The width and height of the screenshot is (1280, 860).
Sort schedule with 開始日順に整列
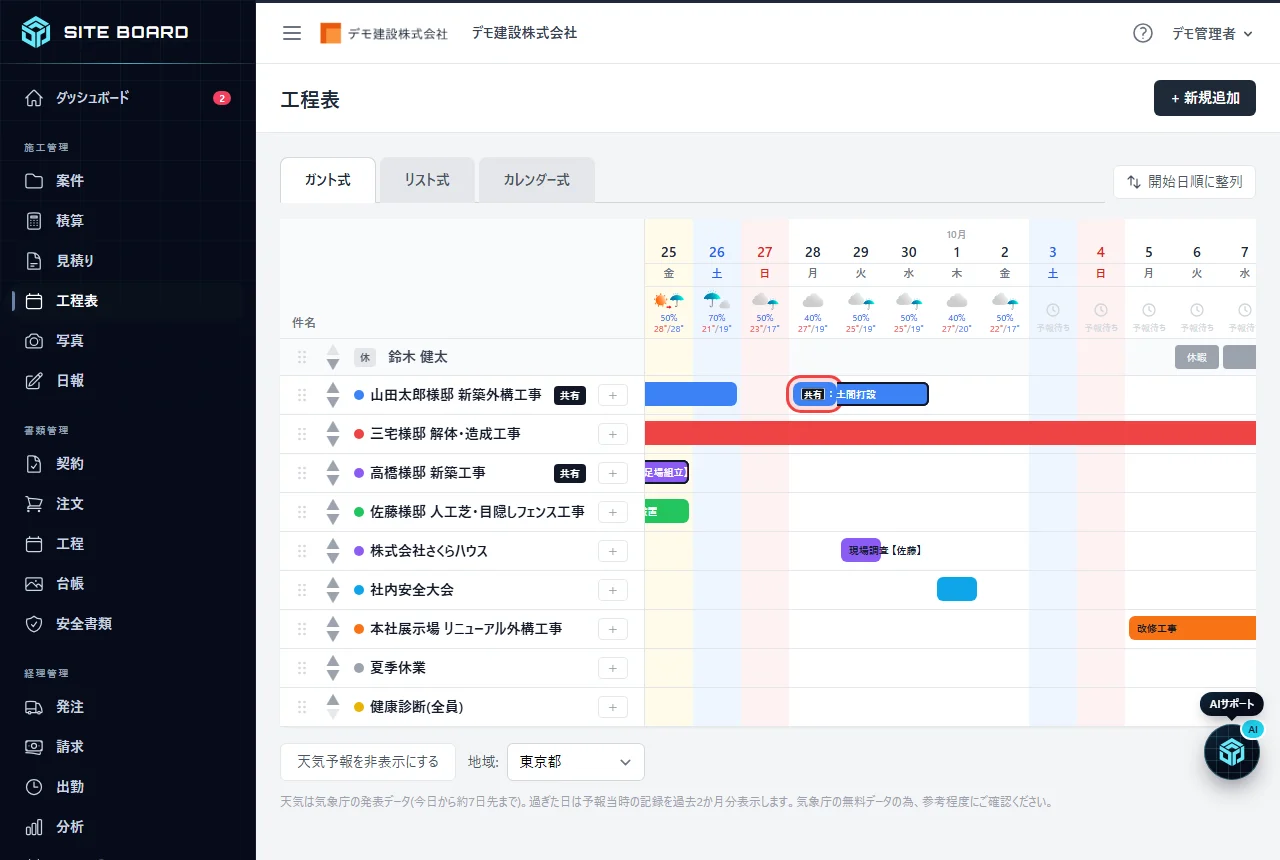1184,182
